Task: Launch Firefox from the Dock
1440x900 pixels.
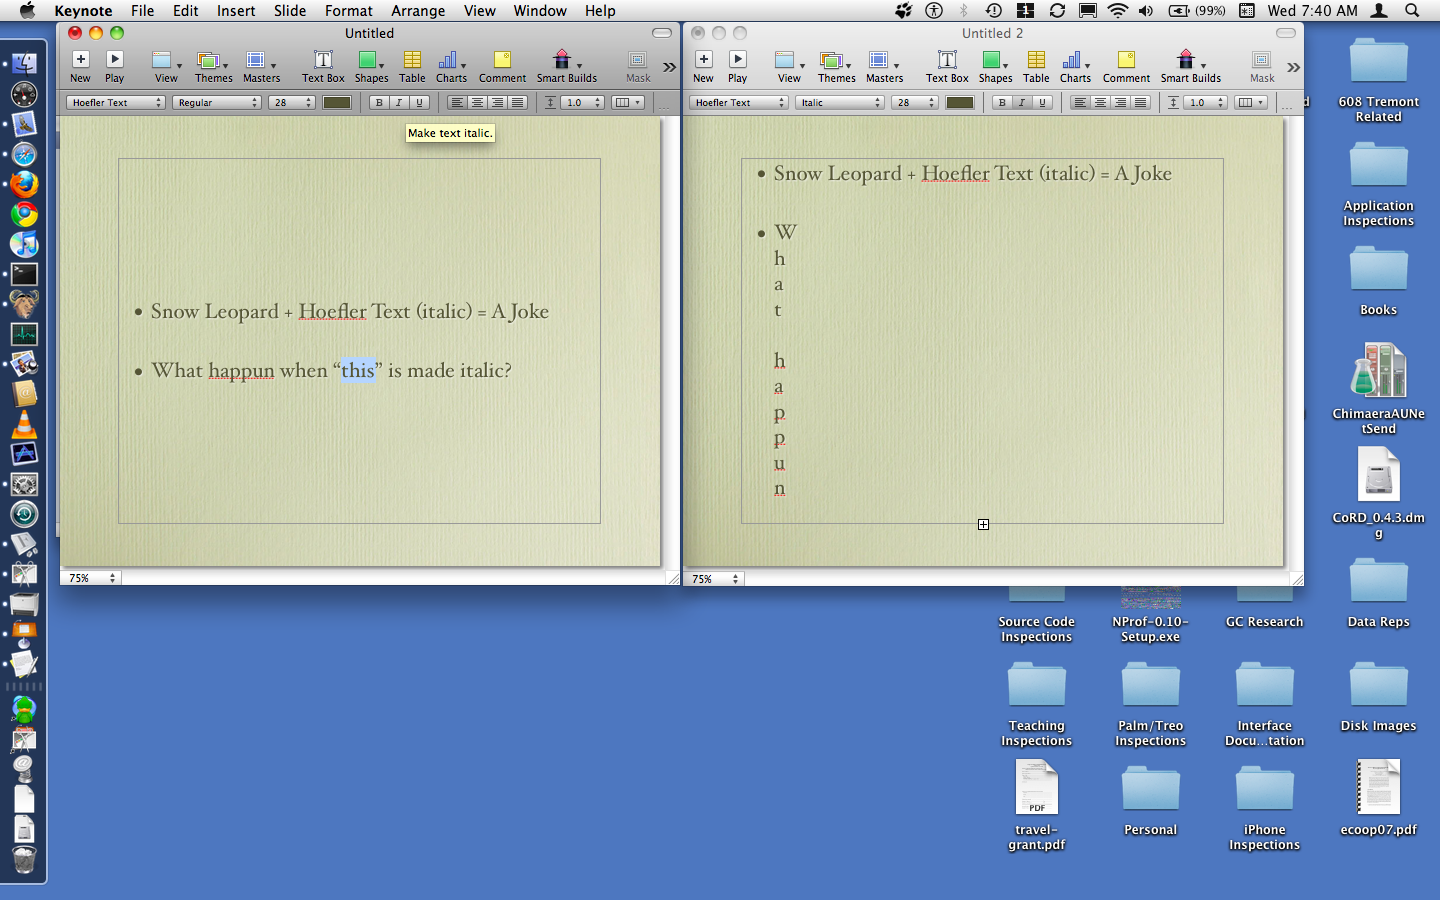Action: point(24,184)
